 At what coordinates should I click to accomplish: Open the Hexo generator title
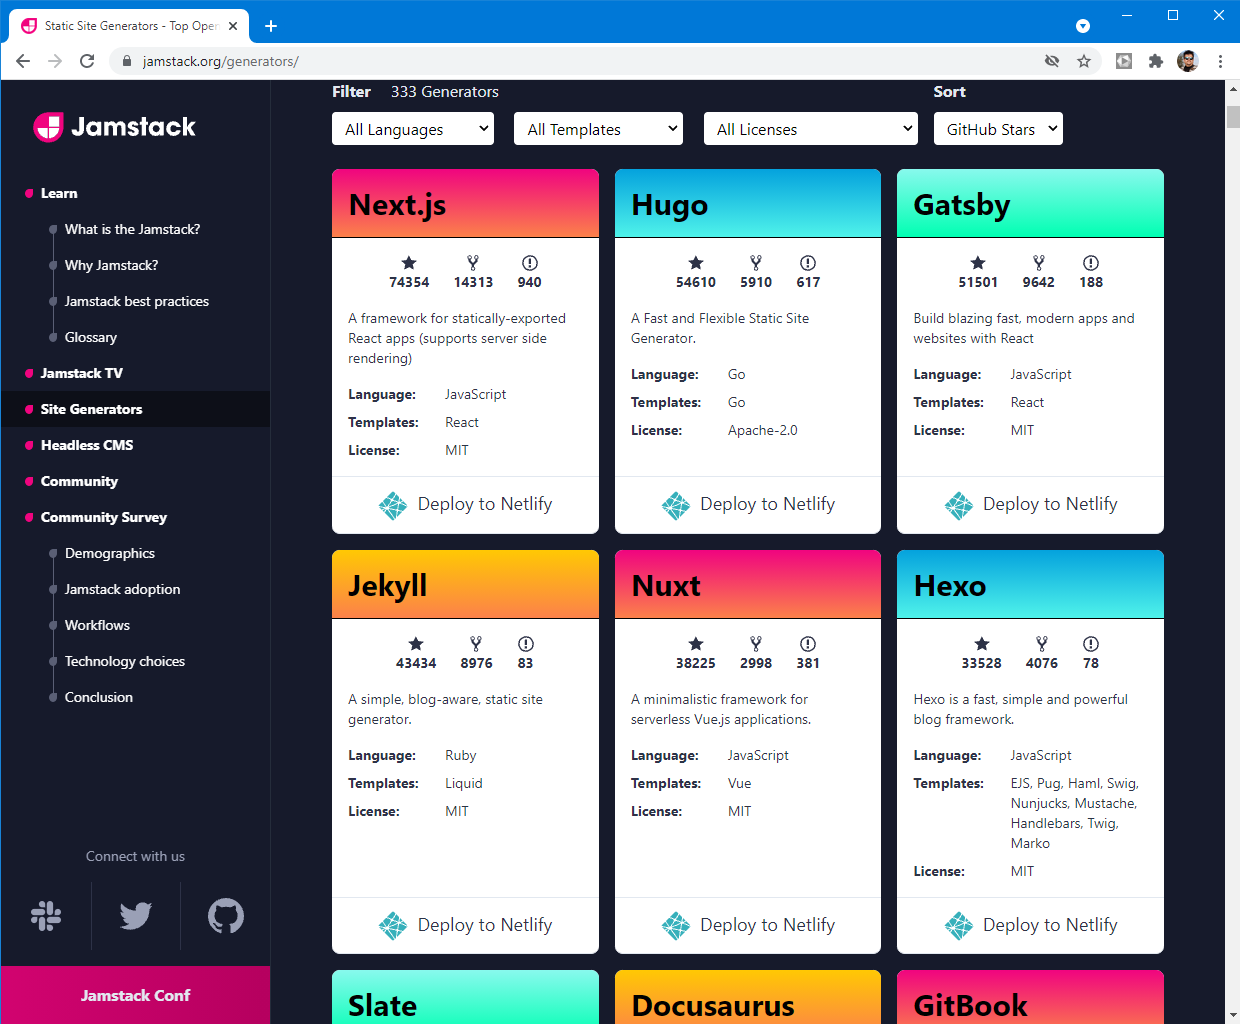[x=950, y=586]
